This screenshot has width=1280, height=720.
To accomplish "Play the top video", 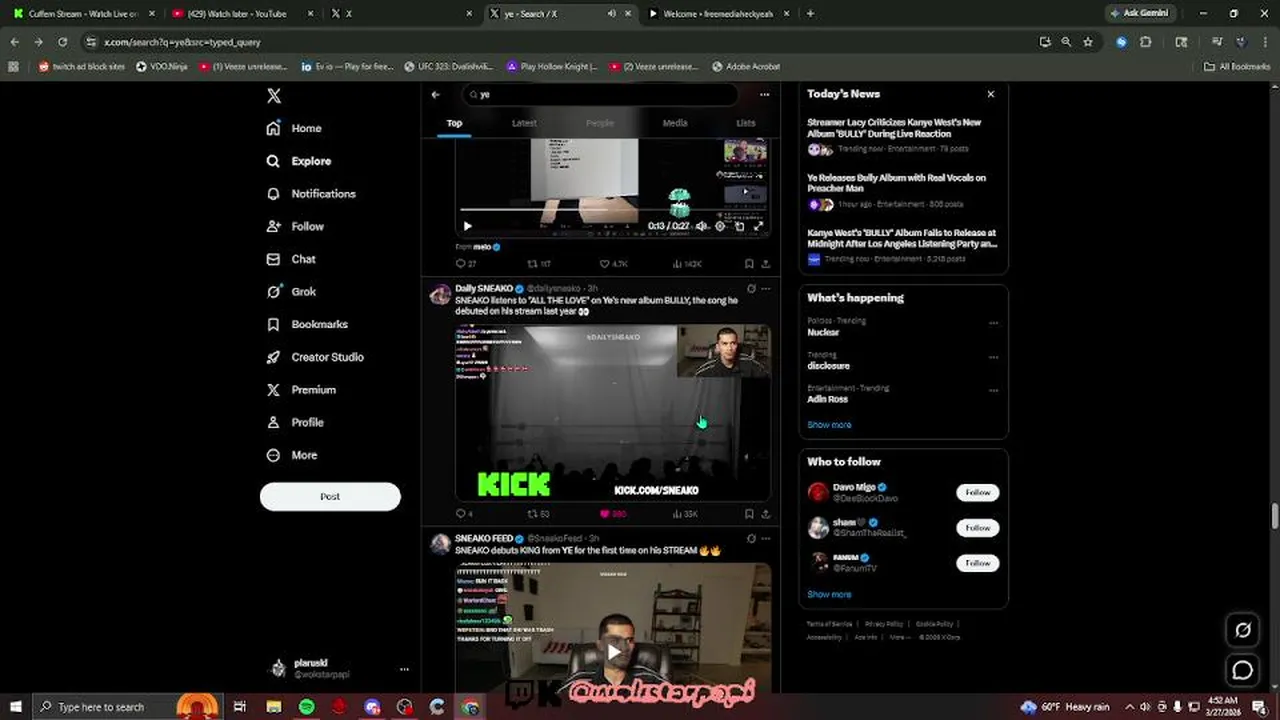I will 467,226.
